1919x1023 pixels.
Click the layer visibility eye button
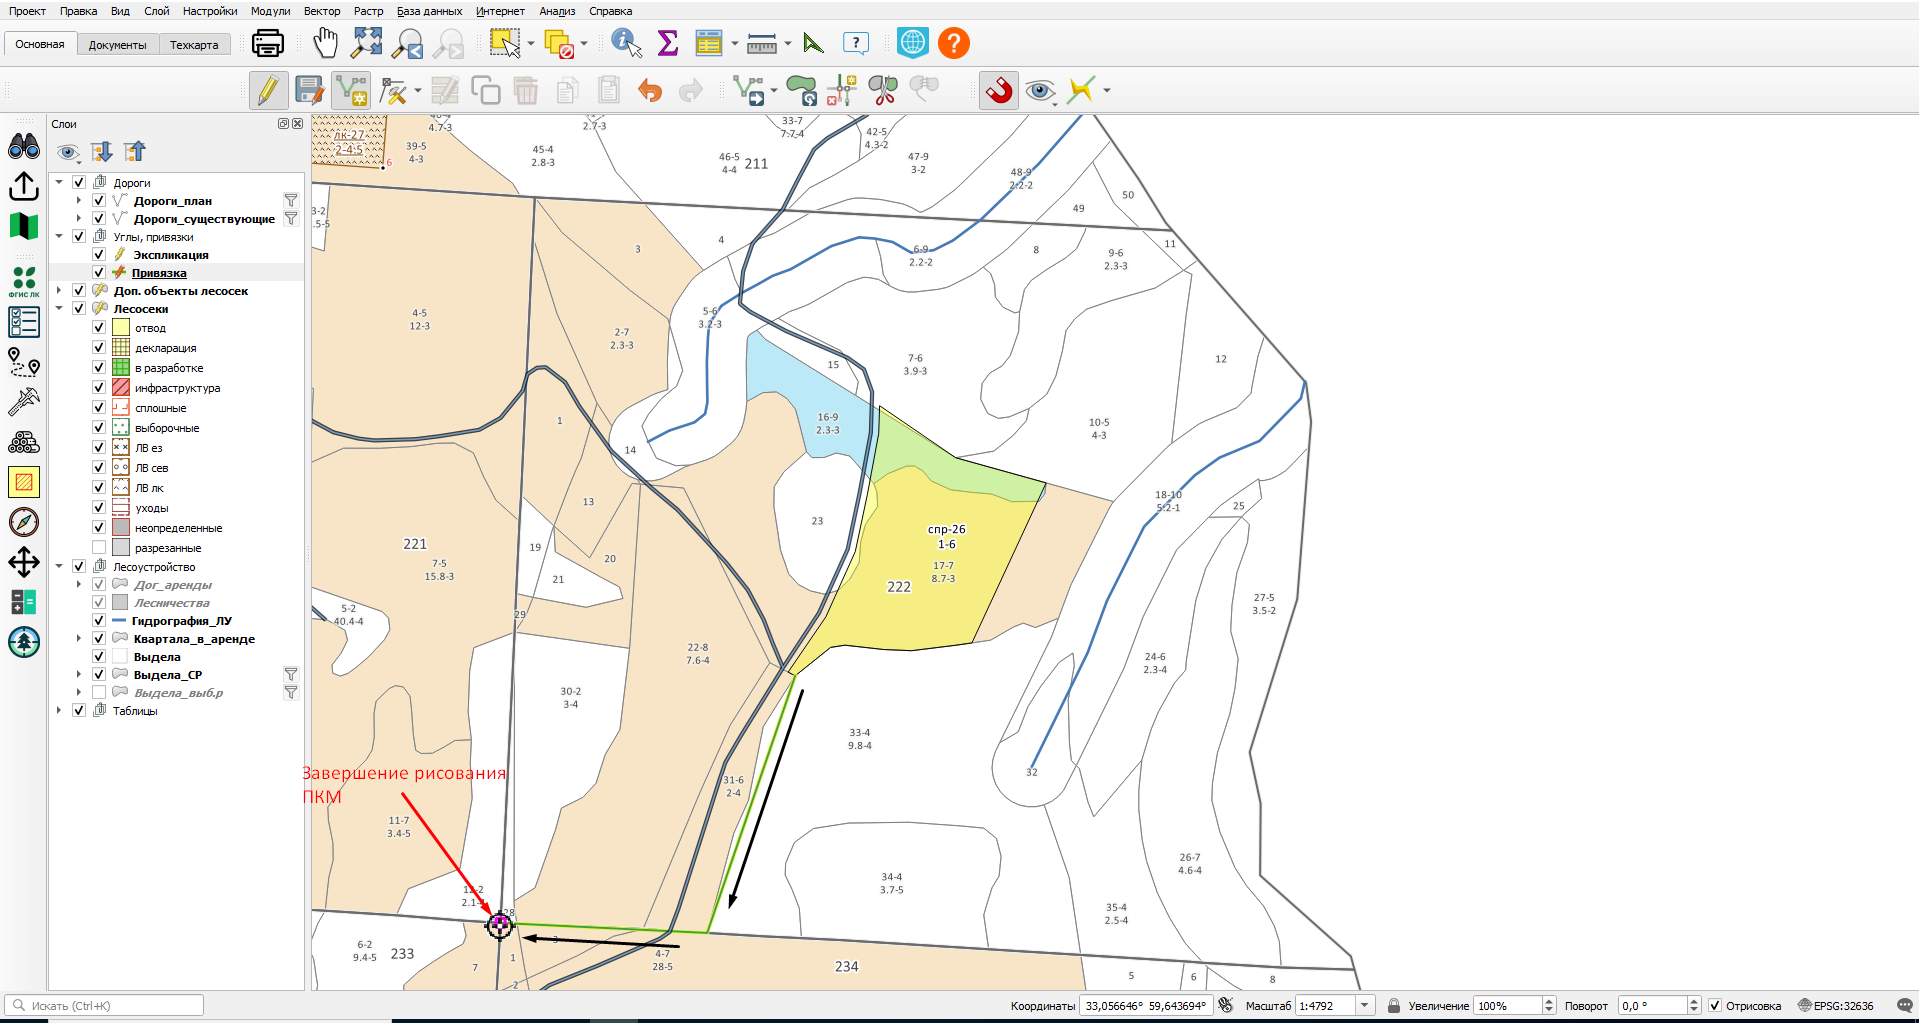pyautogui.click(x=67, y=152)
